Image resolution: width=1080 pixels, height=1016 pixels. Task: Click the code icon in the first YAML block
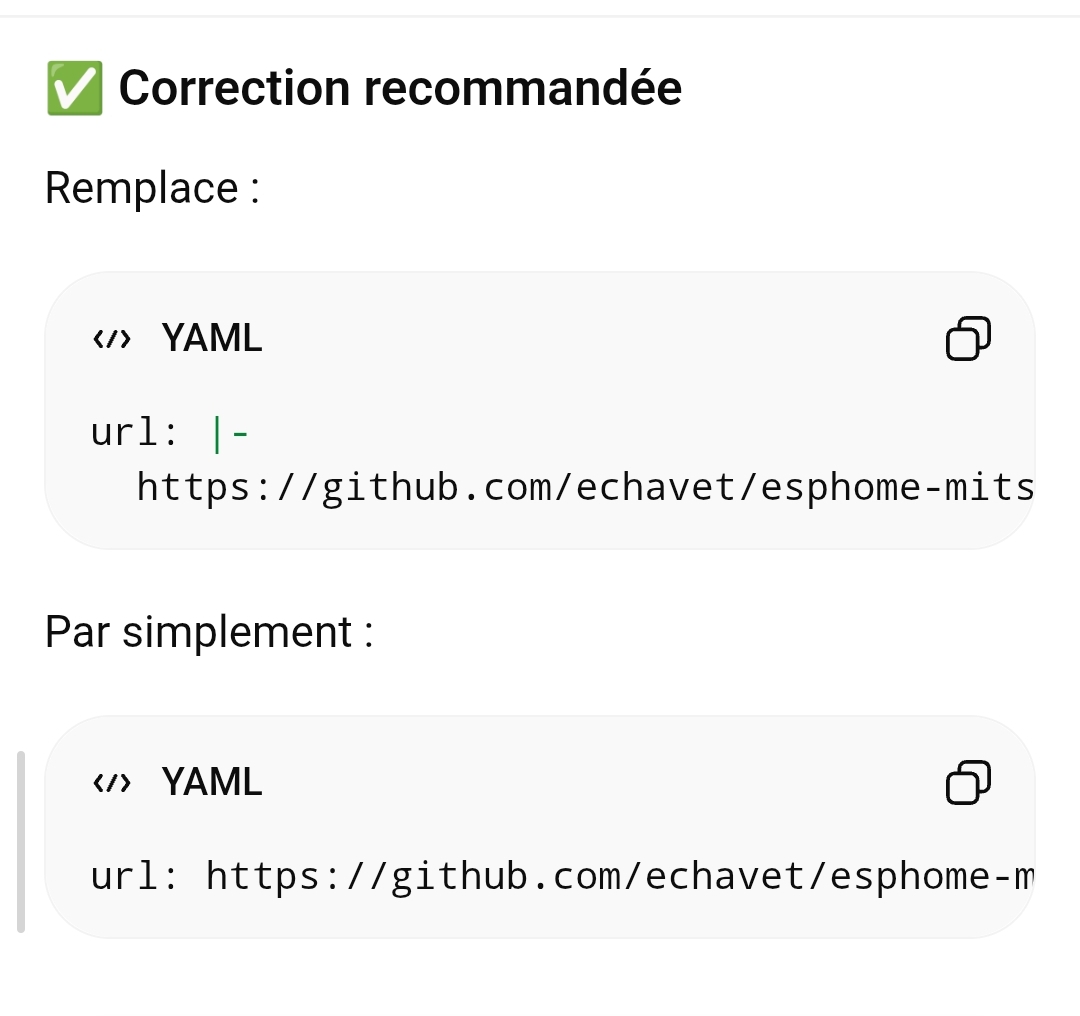111,340
